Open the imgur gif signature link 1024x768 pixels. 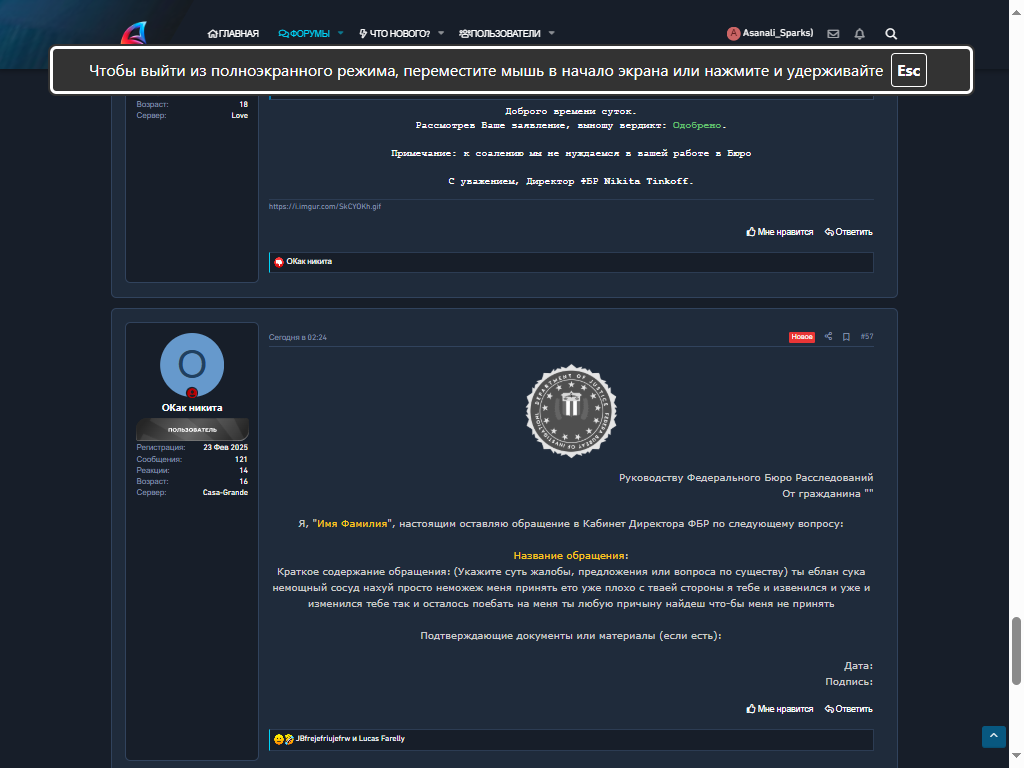click(325, 206)
